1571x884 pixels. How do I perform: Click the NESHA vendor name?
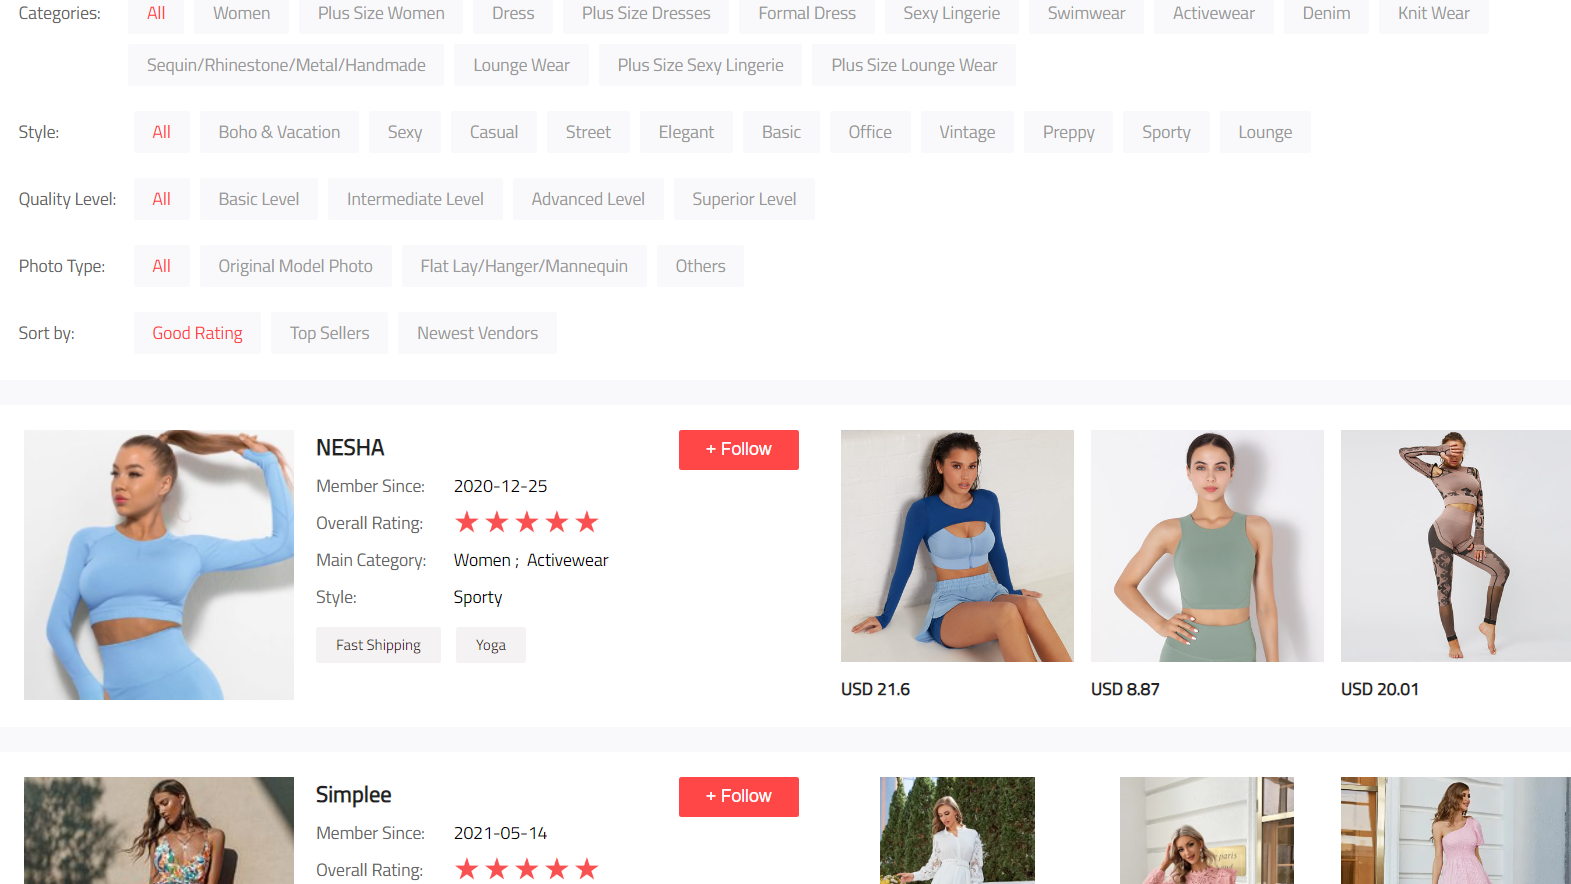[350, 448]
